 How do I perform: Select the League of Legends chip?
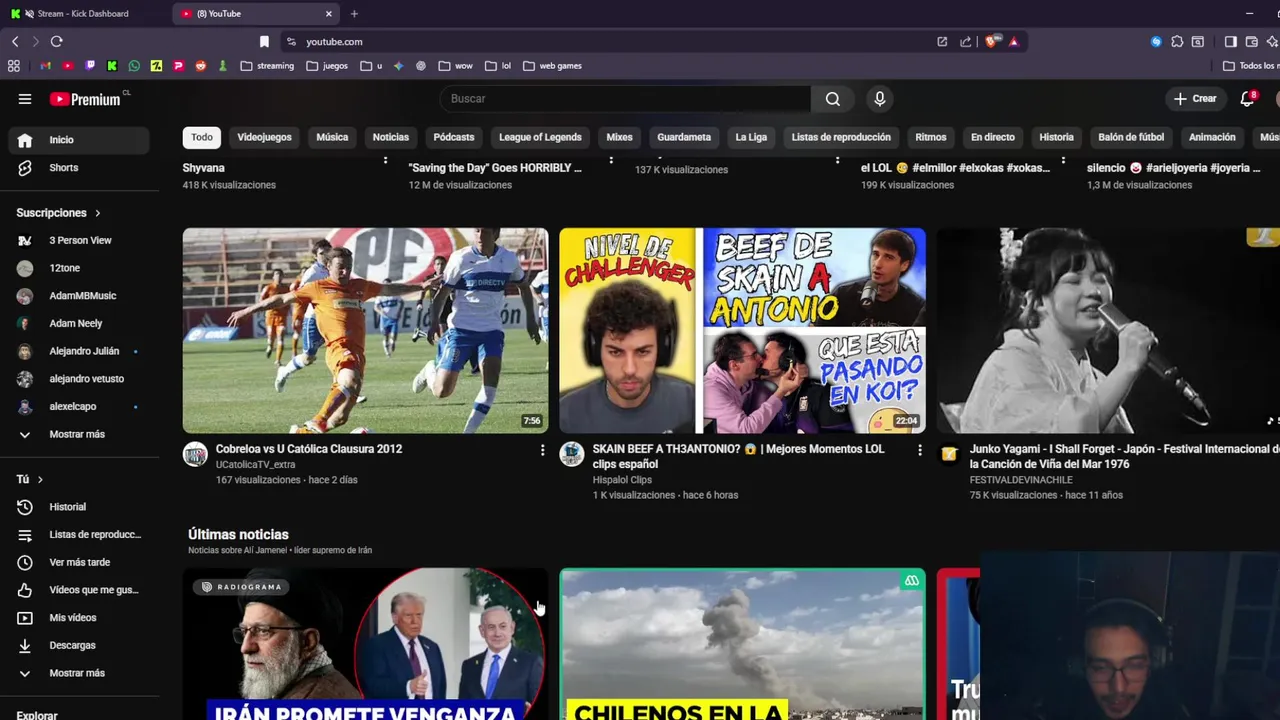coord(540,137)
